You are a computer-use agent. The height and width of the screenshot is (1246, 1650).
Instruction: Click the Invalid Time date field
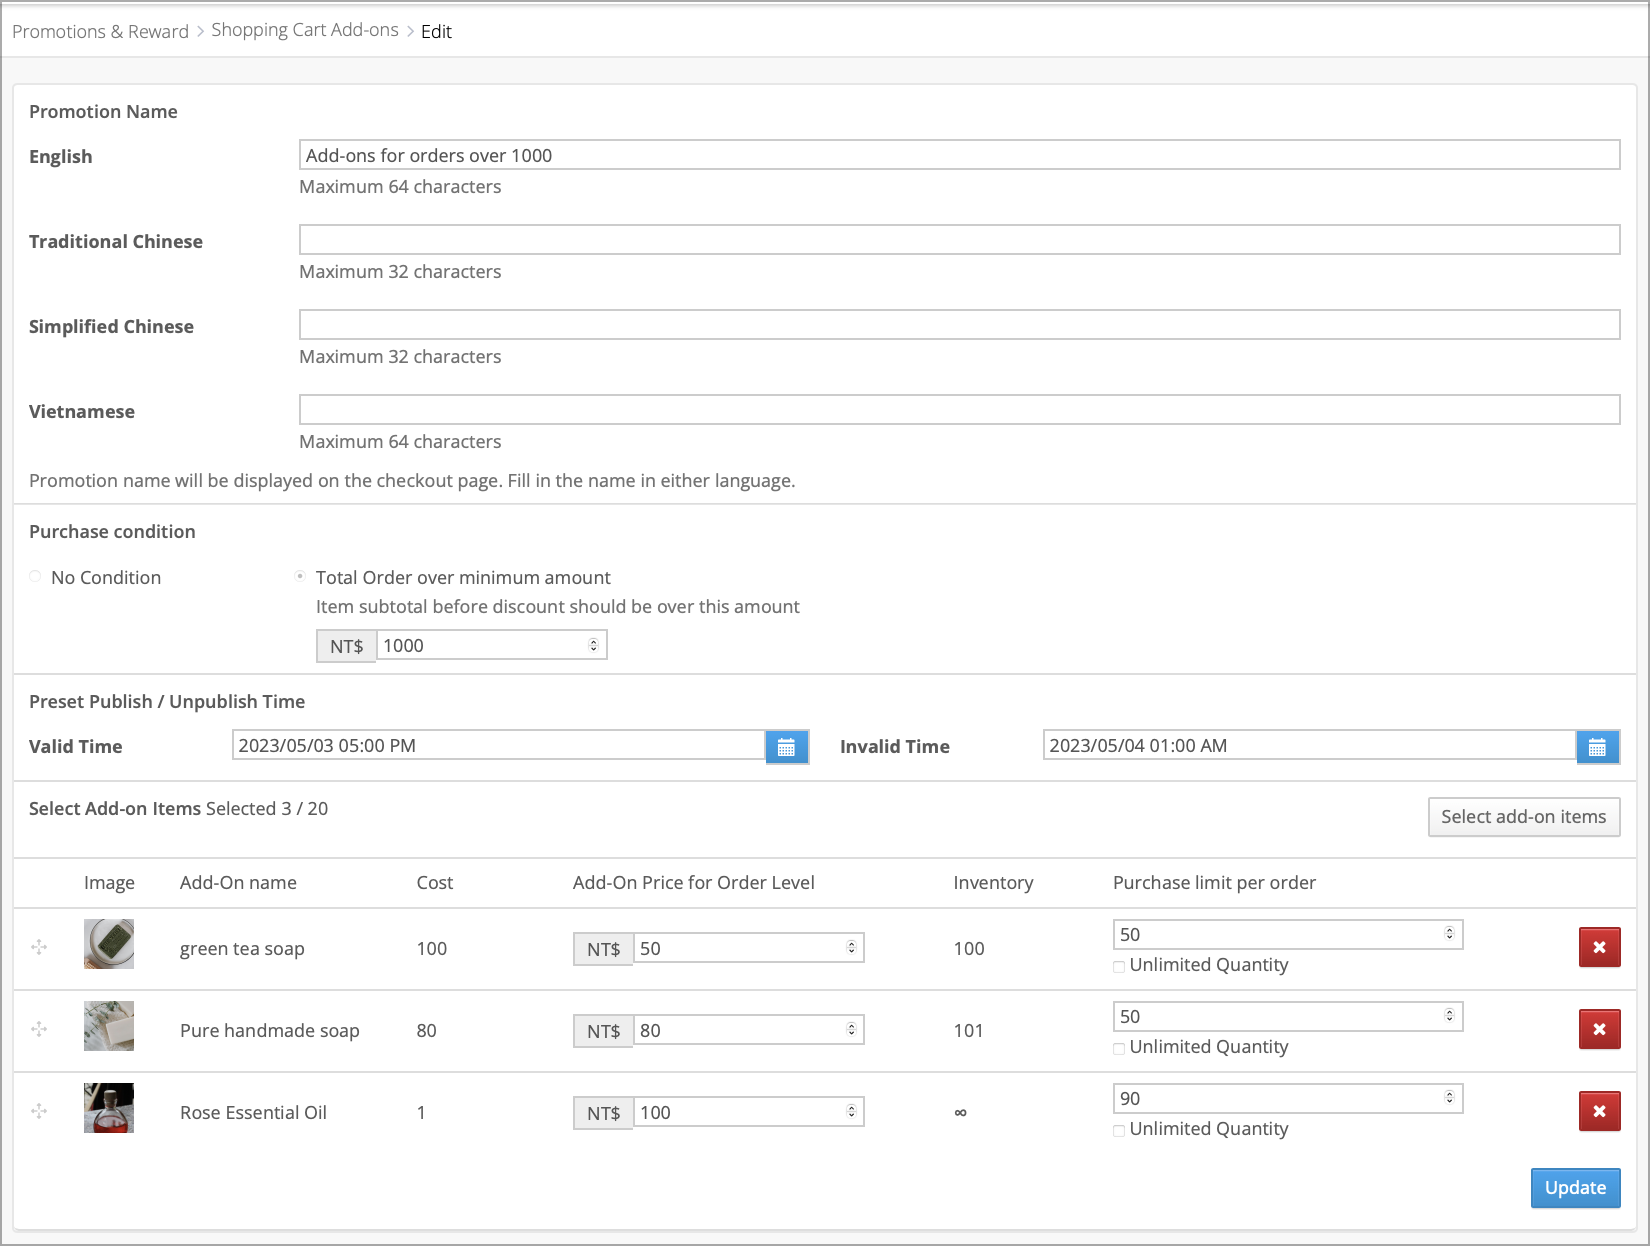(1310, 745)
